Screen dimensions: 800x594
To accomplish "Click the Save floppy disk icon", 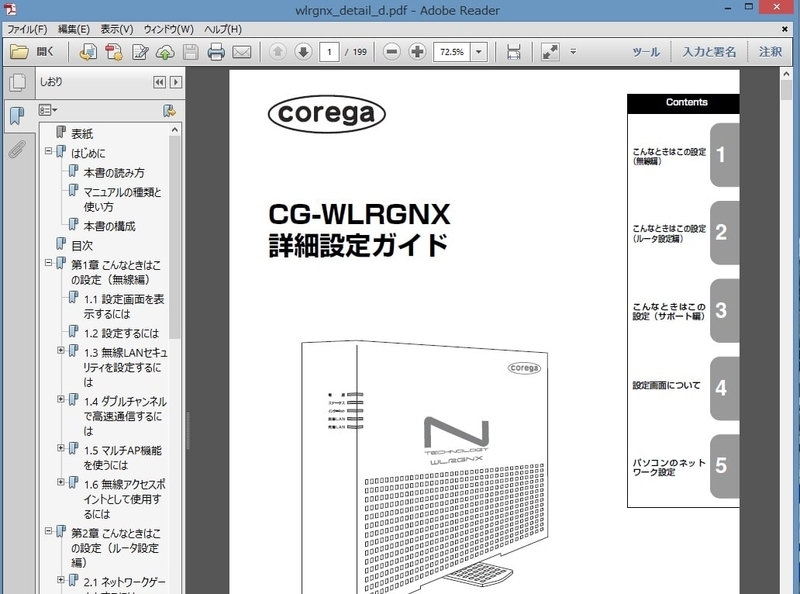I will point(190,52).
